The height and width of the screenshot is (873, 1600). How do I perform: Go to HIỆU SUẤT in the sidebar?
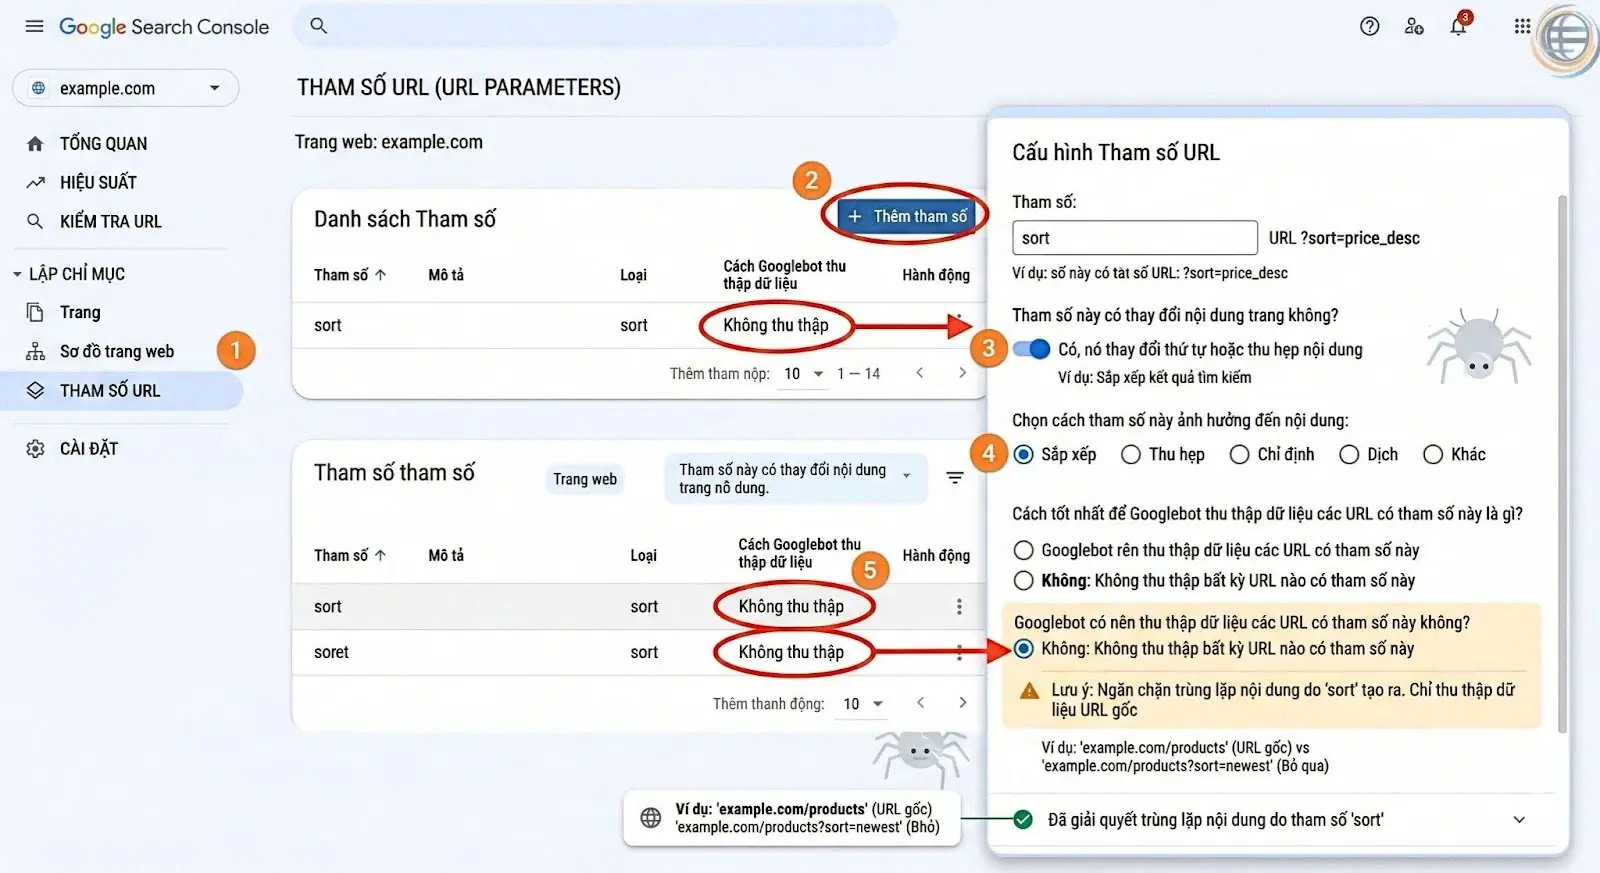(x=98, y=182)
